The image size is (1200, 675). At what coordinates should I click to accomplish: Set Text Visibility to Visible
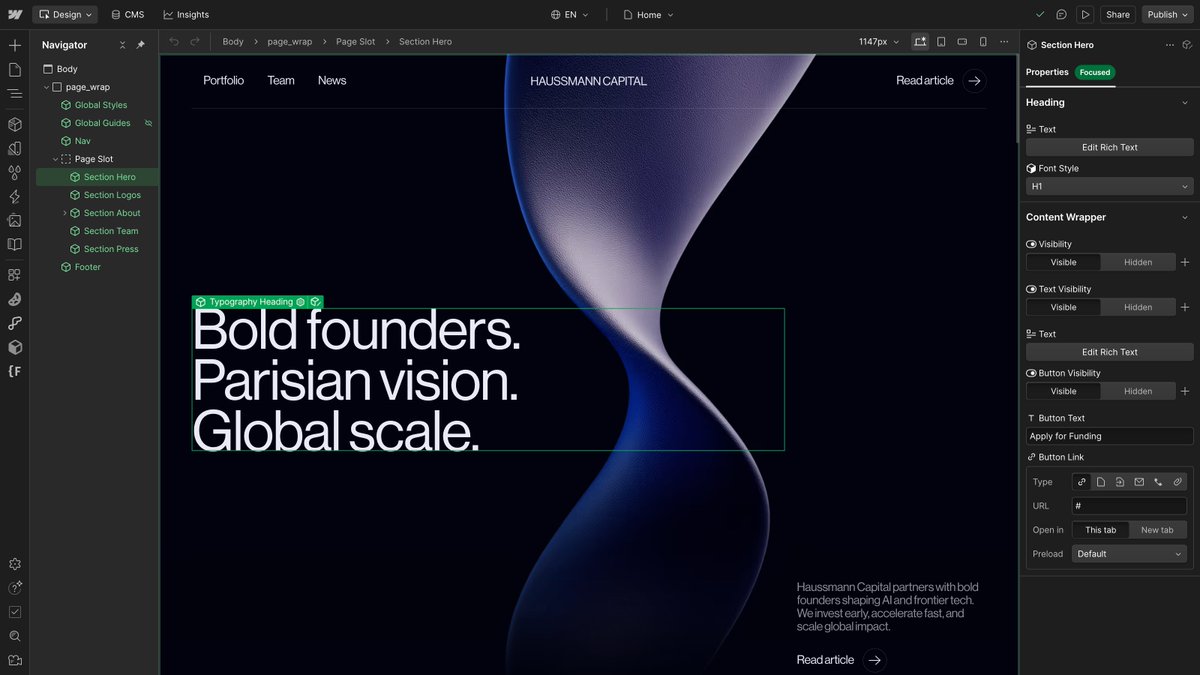click(x=1063, y=307)
